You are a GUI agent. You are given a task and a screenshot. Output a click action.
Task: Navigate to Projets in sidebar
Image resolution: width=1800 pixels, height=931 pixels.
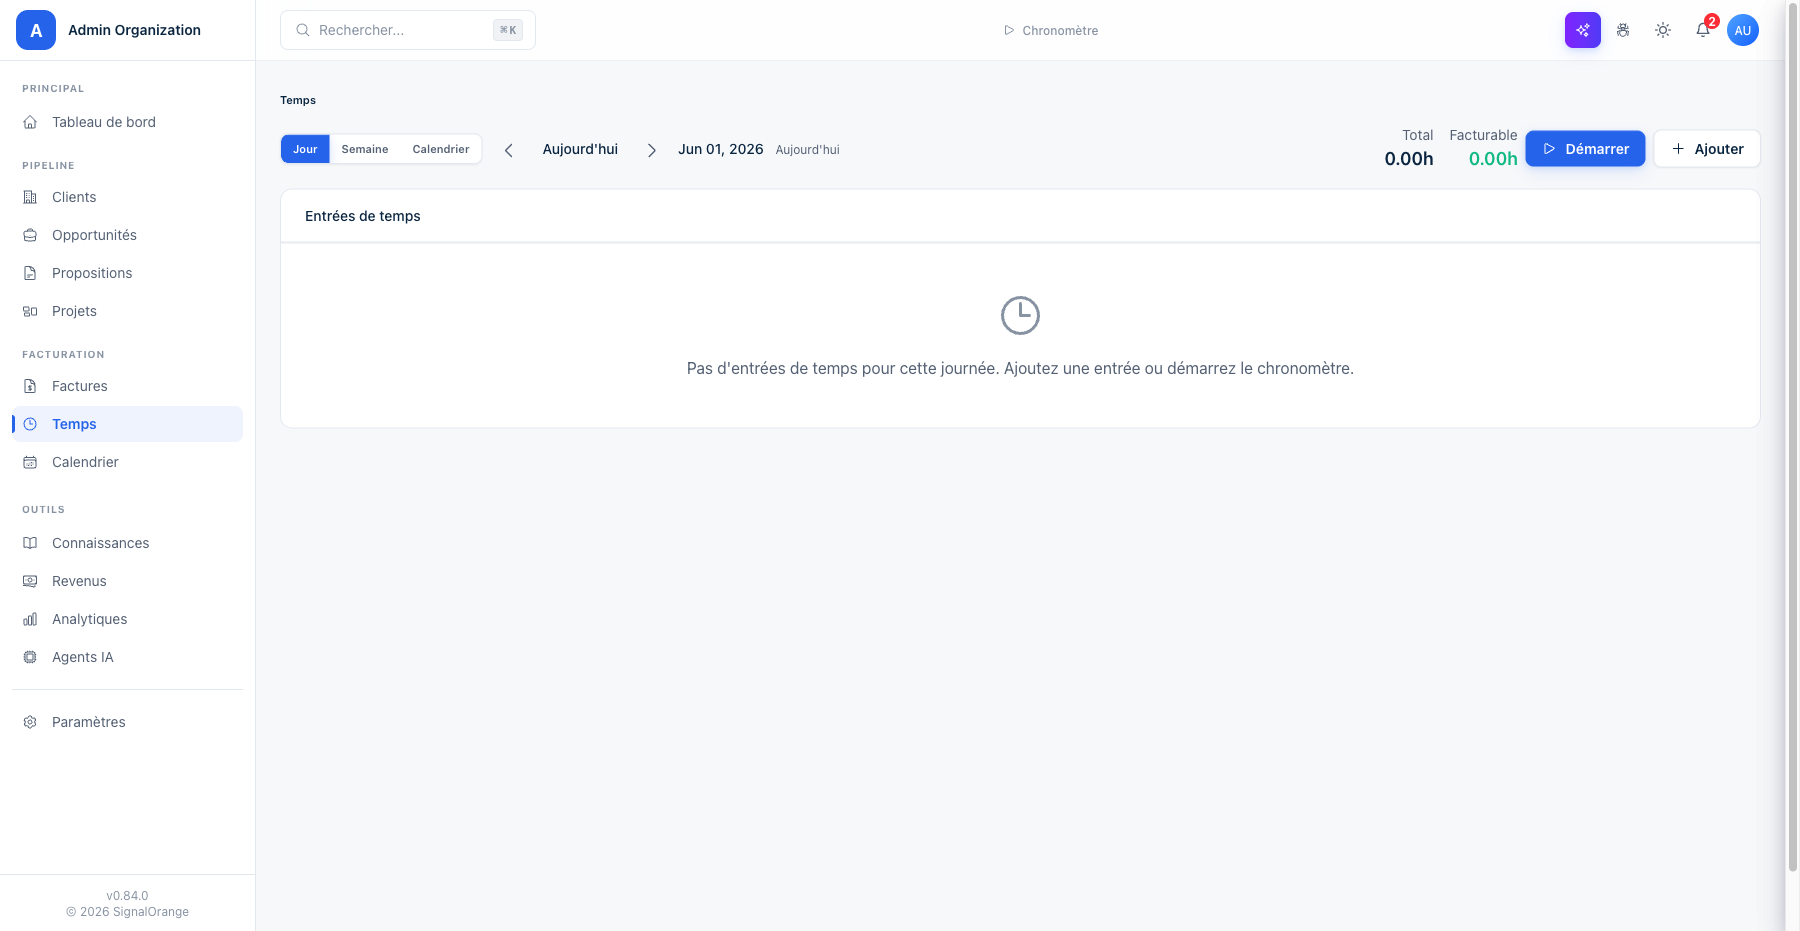coord(127,311)
